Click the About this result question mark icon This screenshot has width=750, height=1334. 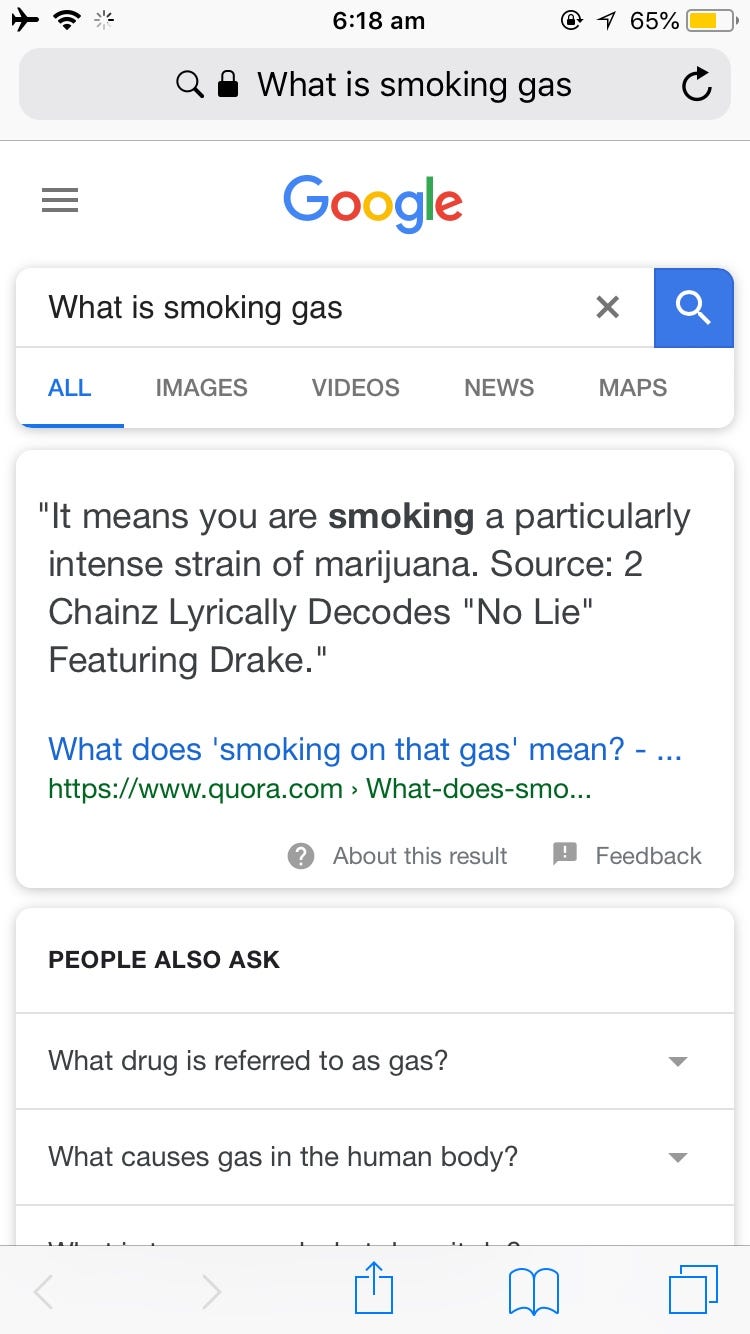[301, 856]
